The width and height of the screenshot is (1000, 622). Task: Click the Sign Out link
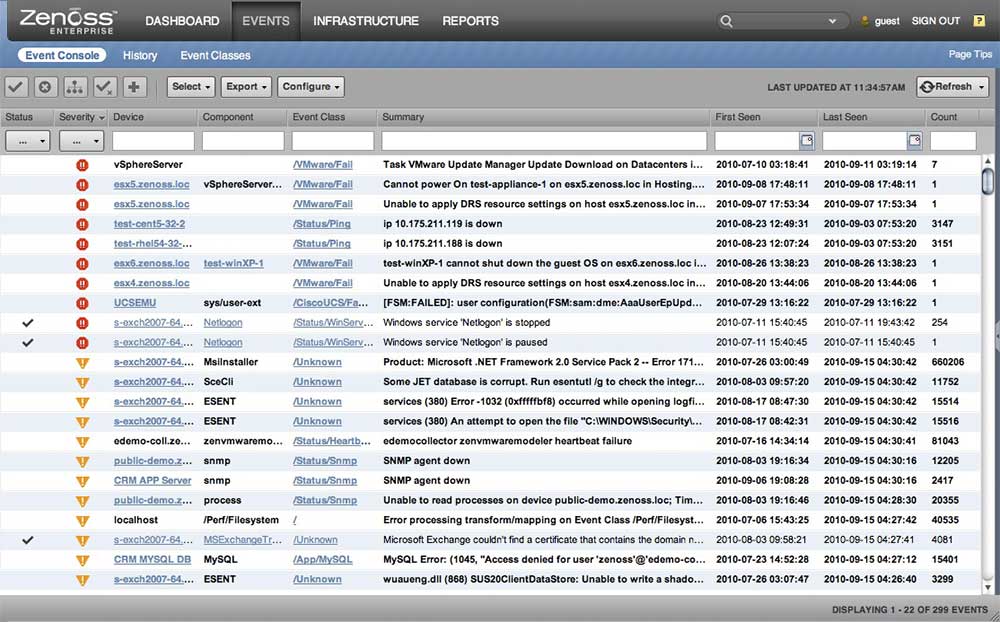936,21
